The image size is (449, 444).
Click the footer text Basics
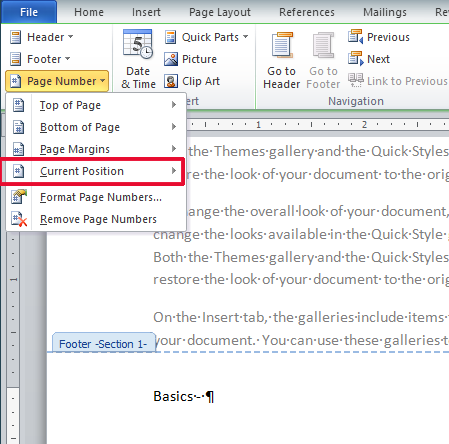point(173,397)
